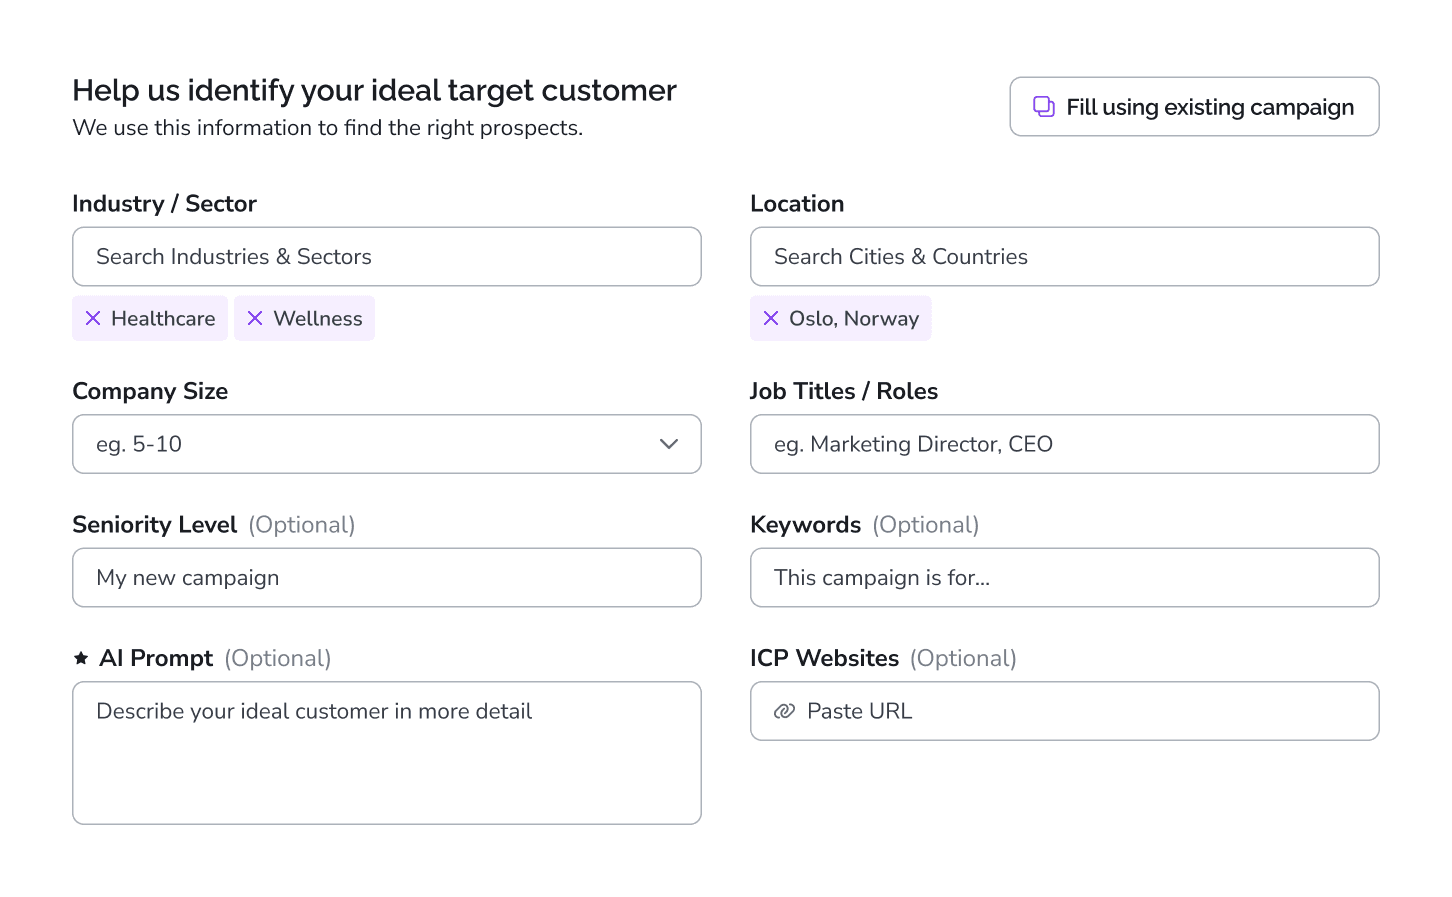The width and height of the screenshot is (1452, 897).
Task: Focus the Keywords optional input
Action: pyautogui.click(x=1064, y=578)
